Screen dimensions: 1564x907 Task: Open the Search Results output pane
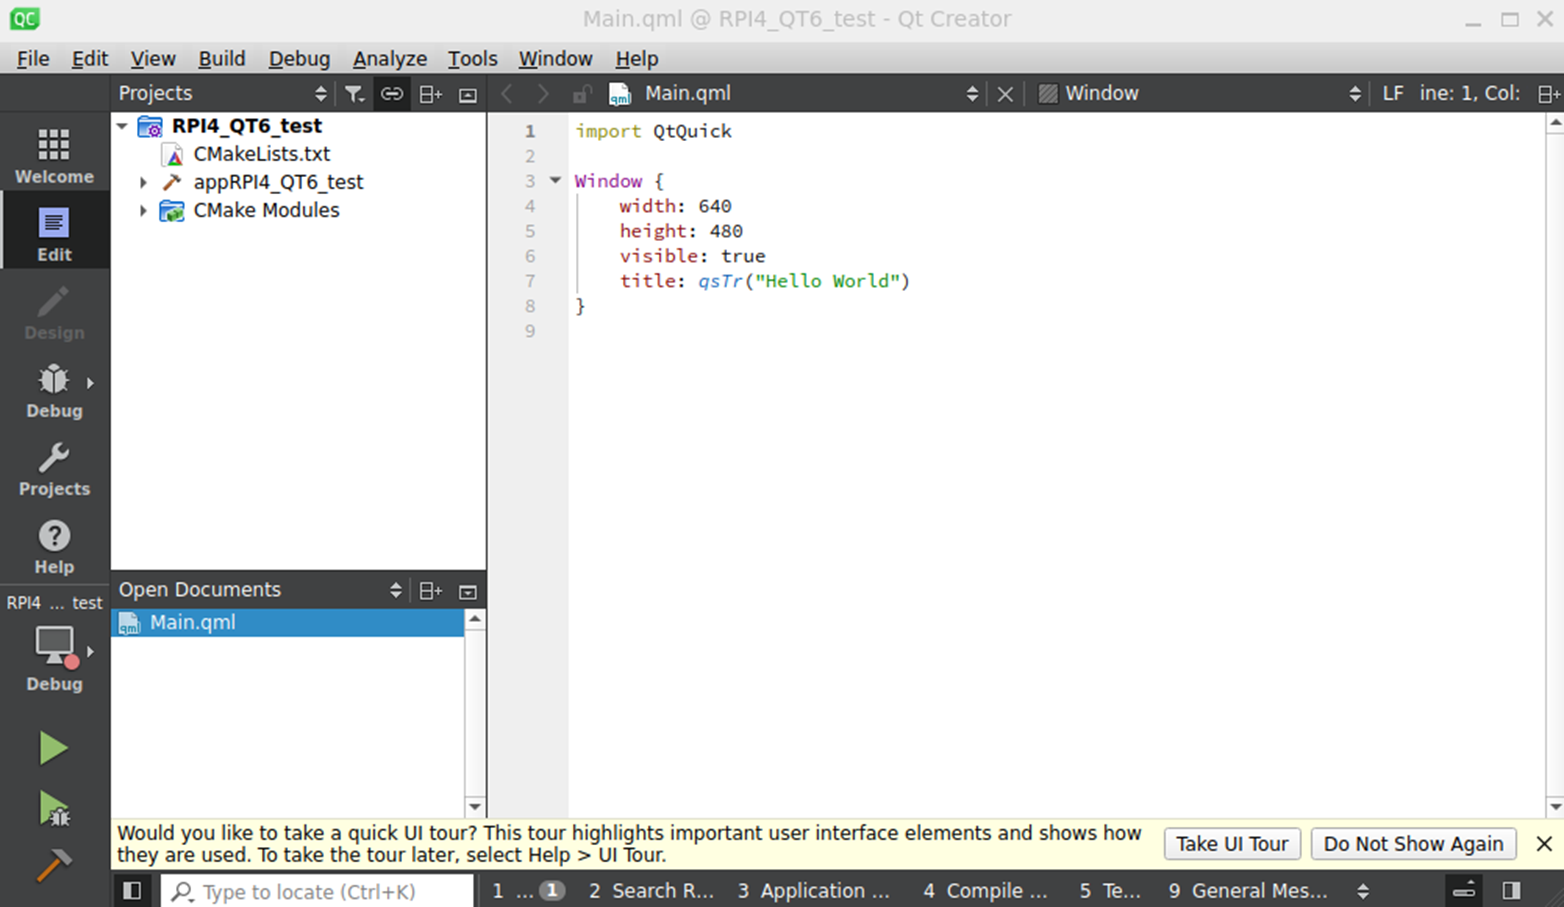(x=651, y=890)
